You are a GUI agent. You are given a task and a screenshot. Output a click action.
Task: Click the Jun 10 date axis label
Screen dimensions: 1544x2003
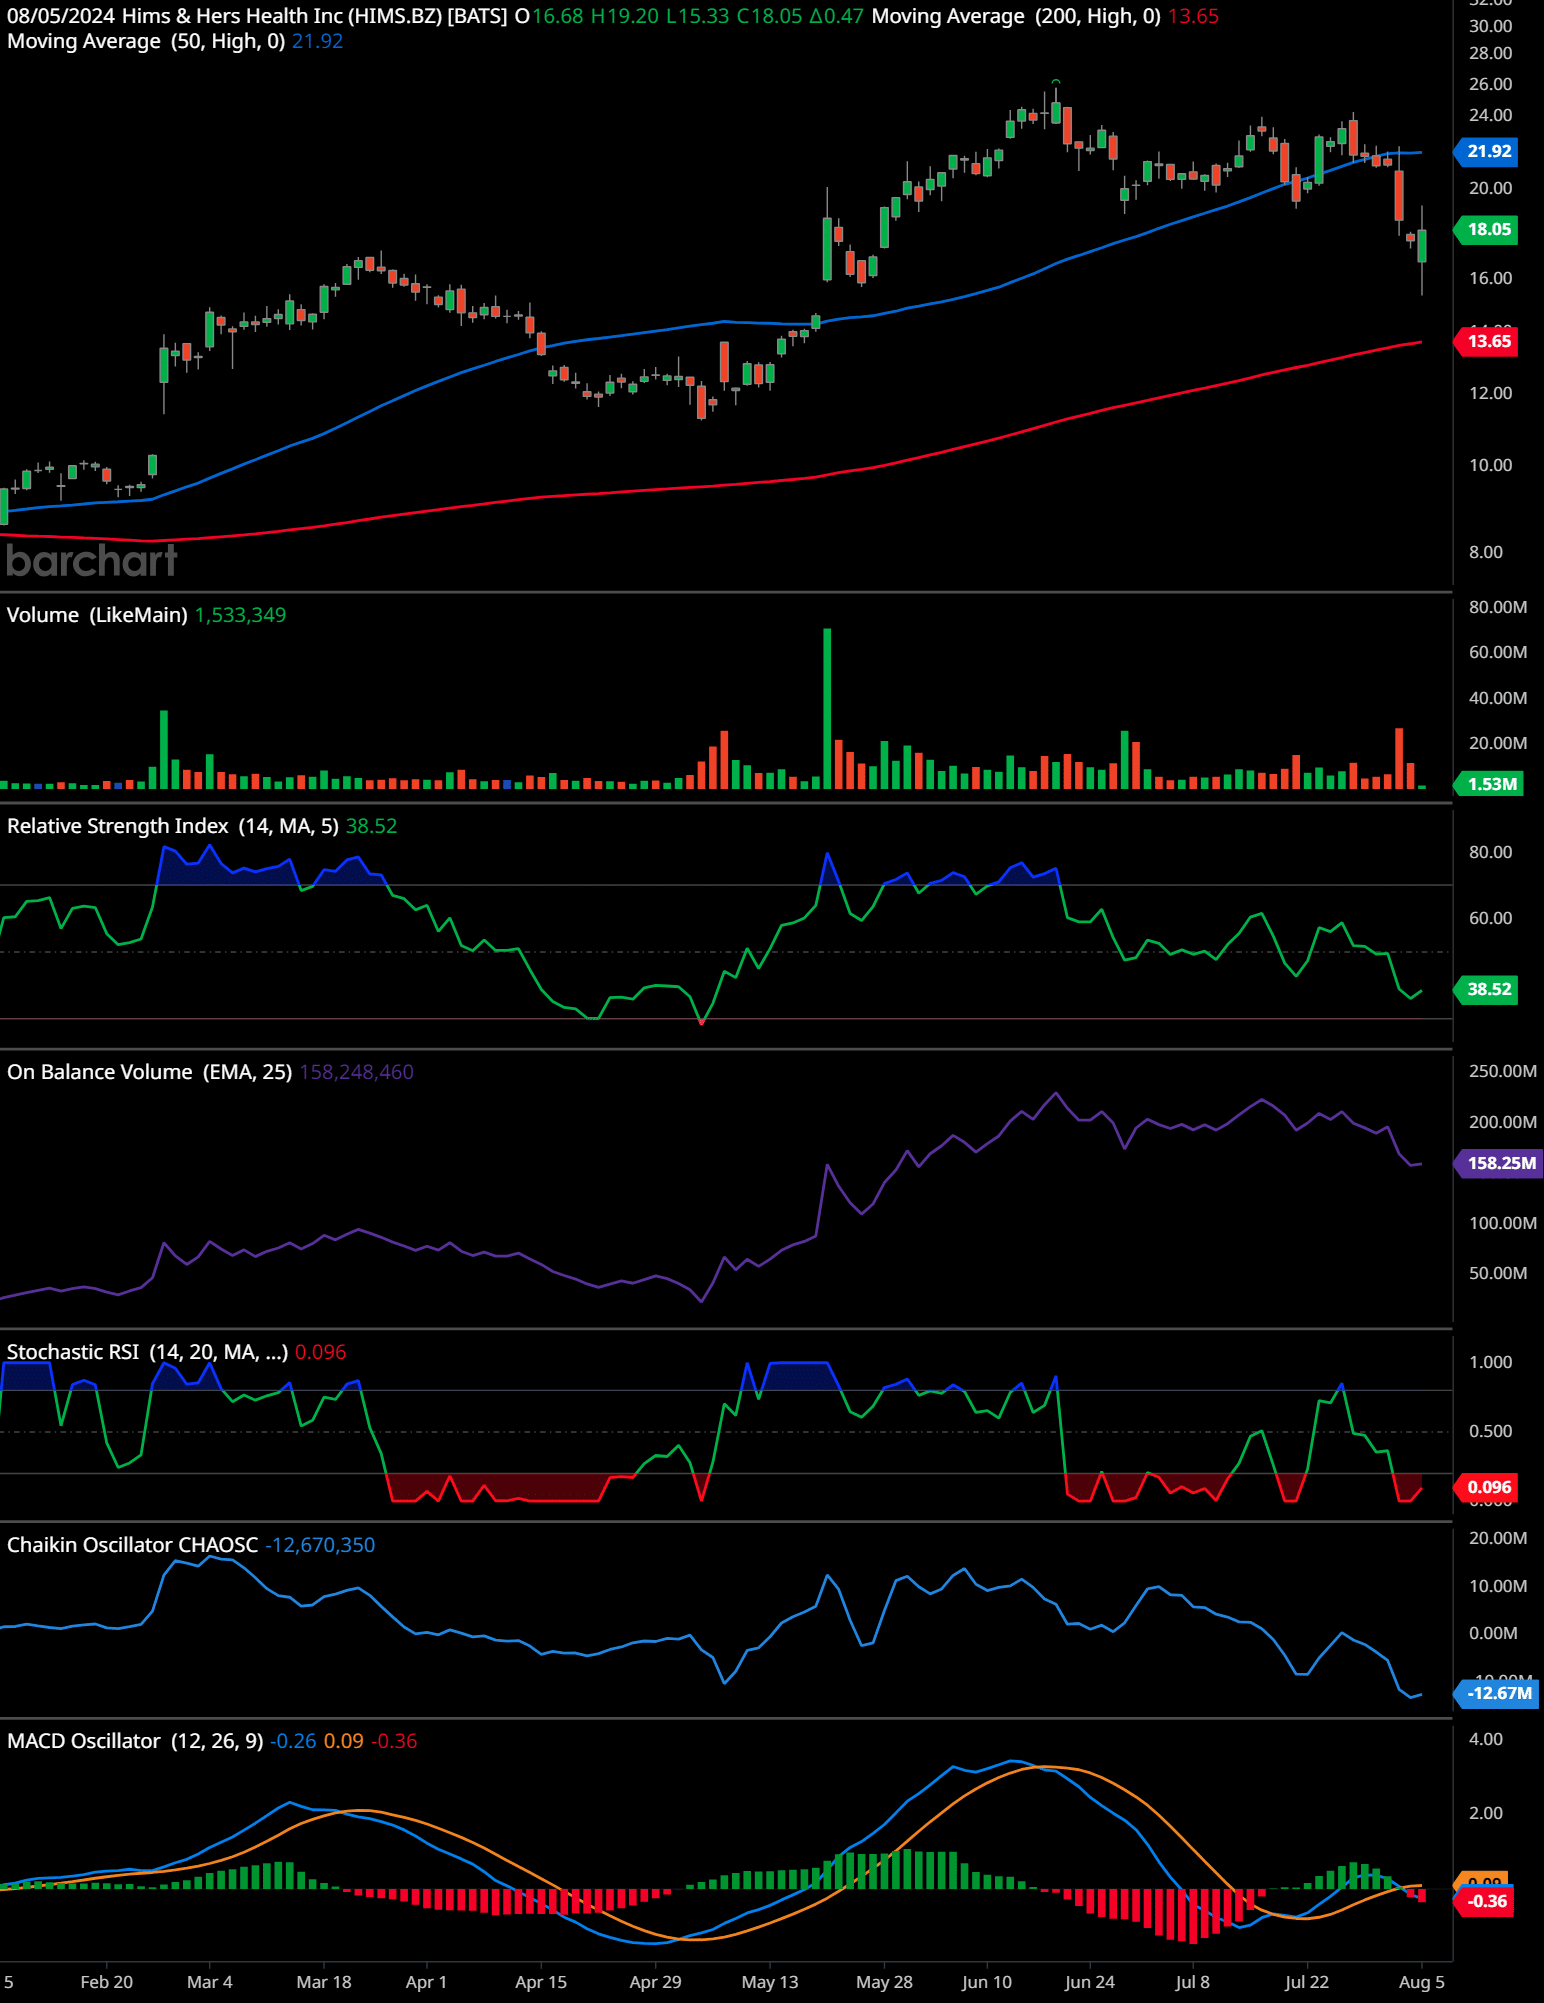987,1983
